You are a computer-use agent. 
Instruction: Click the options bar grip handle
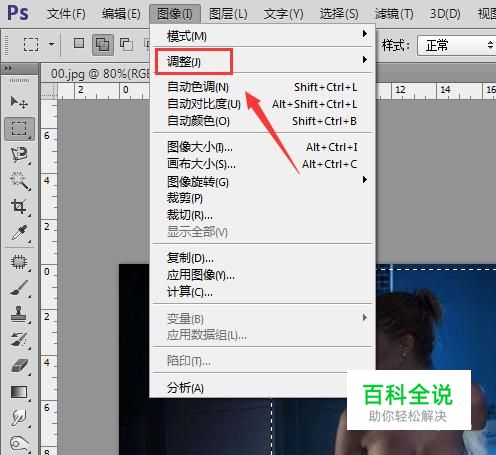click(x=6, y=45)
